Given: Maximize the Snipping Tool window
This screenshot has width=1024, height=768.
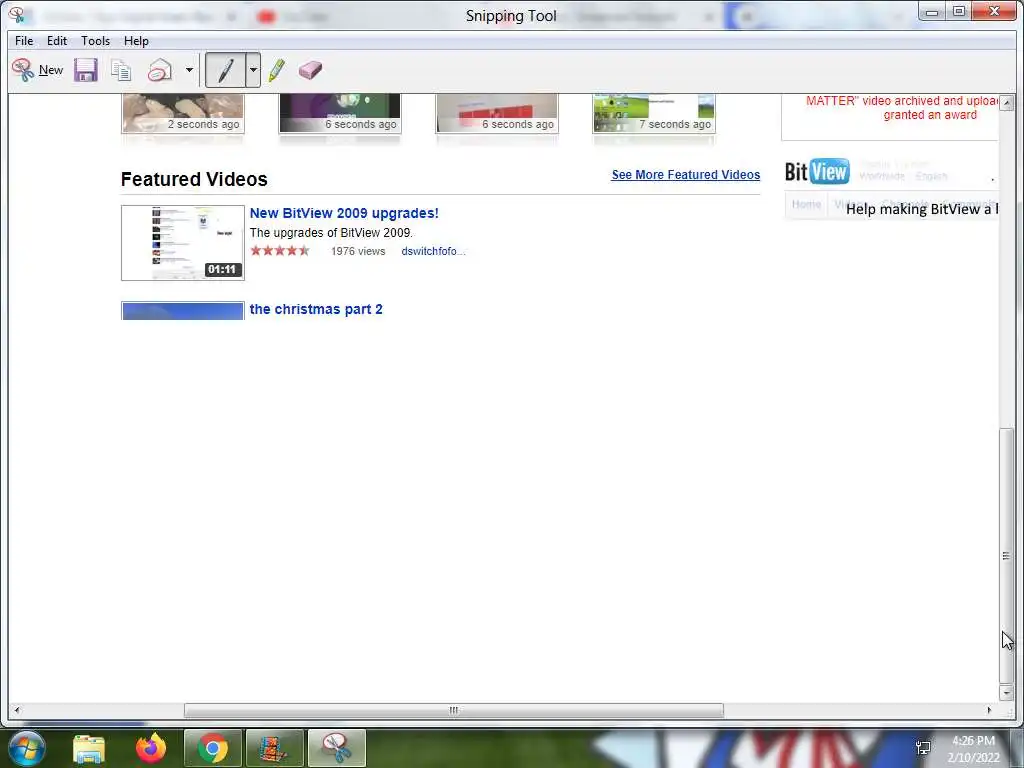Looking at the screenshot, I should (x=959, y=11).
